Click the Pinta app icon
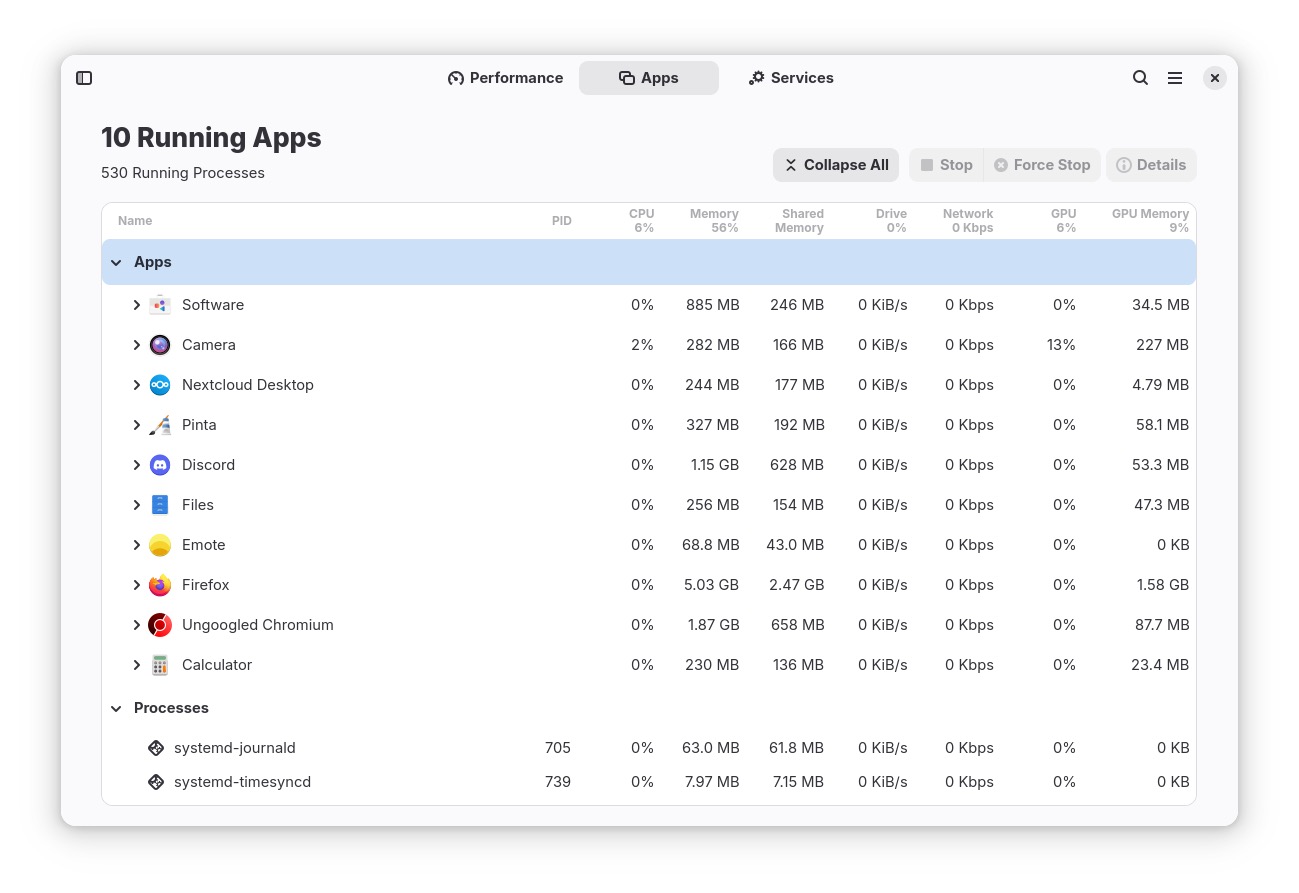This screenshot has height=893, width=1299. click(160, 425)
